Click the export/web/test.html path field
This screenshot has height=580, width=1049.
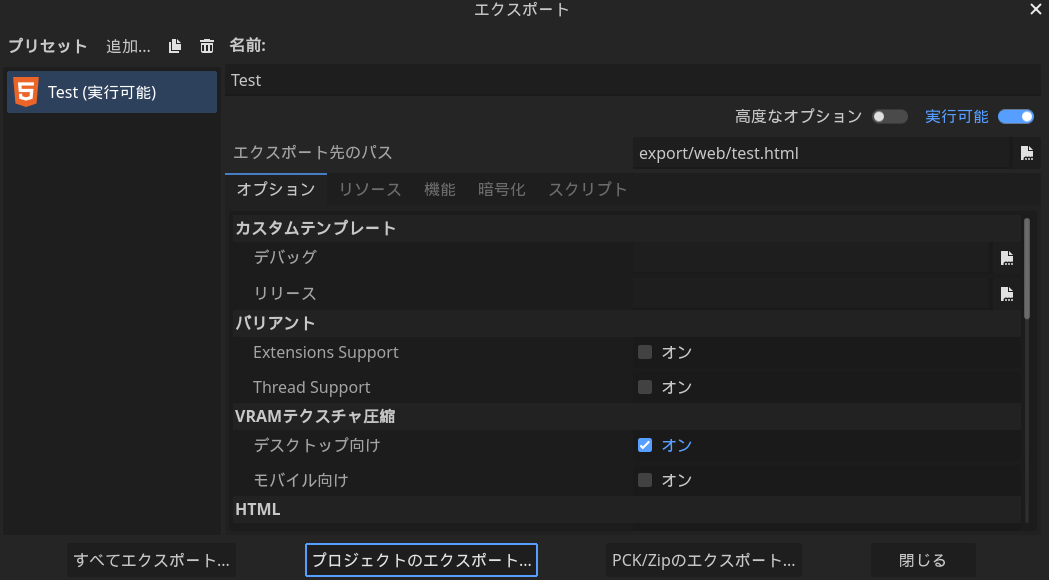(x=821, y=153)
